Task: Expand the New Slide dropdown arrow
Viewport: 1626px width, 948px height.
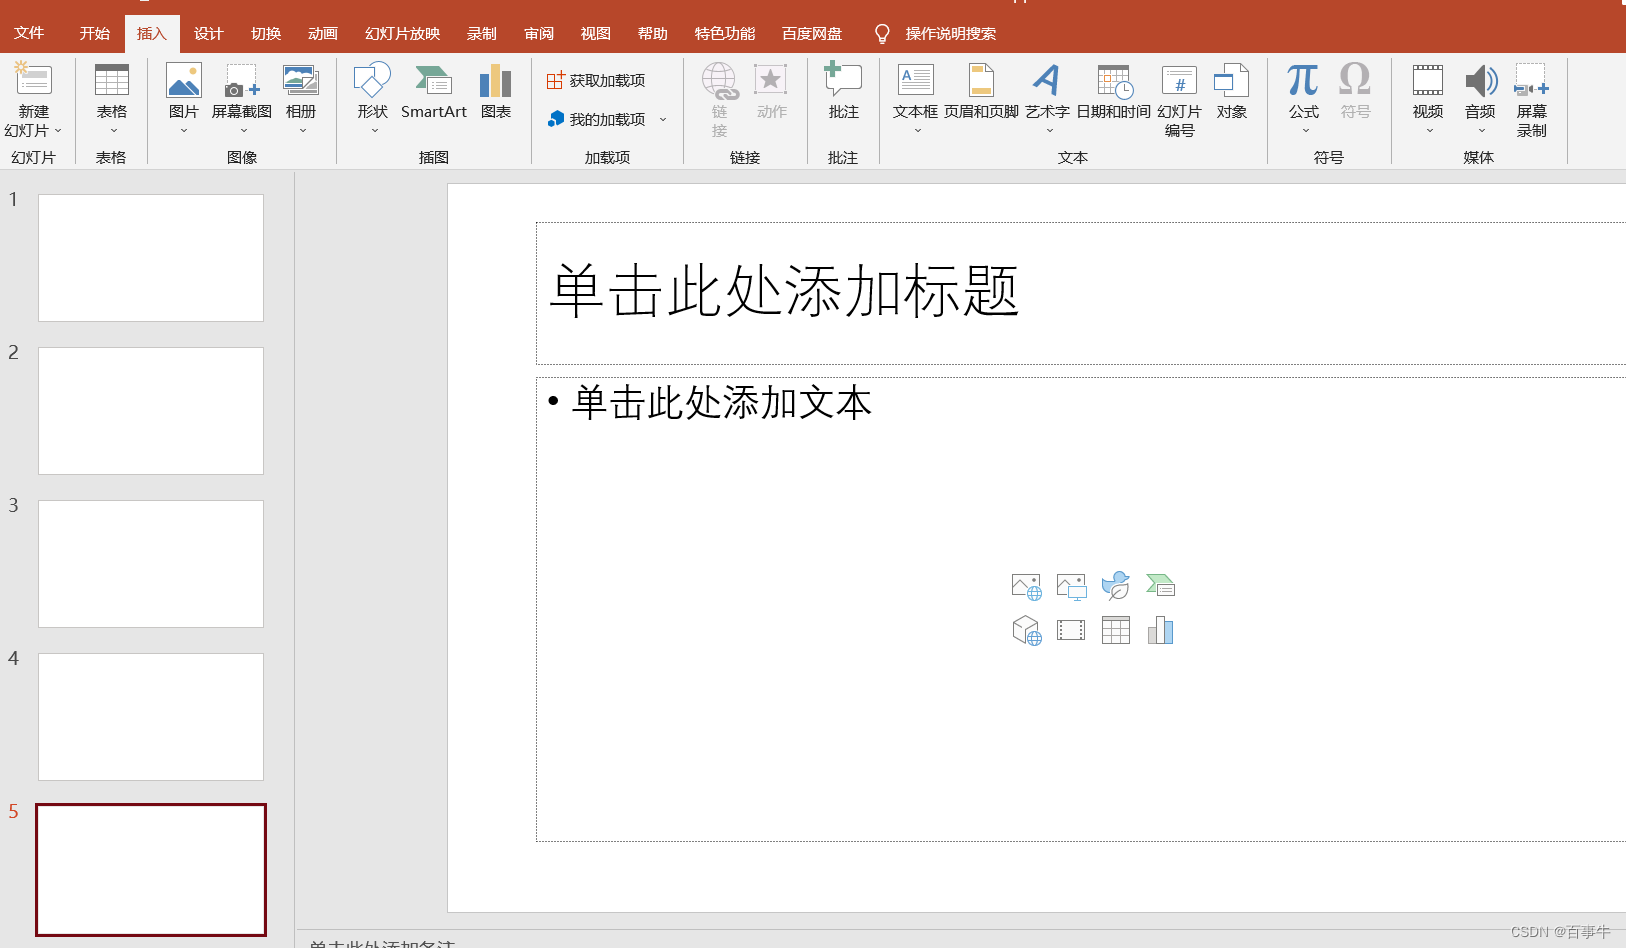Action: pyautogui.click(x=58, y=131)
